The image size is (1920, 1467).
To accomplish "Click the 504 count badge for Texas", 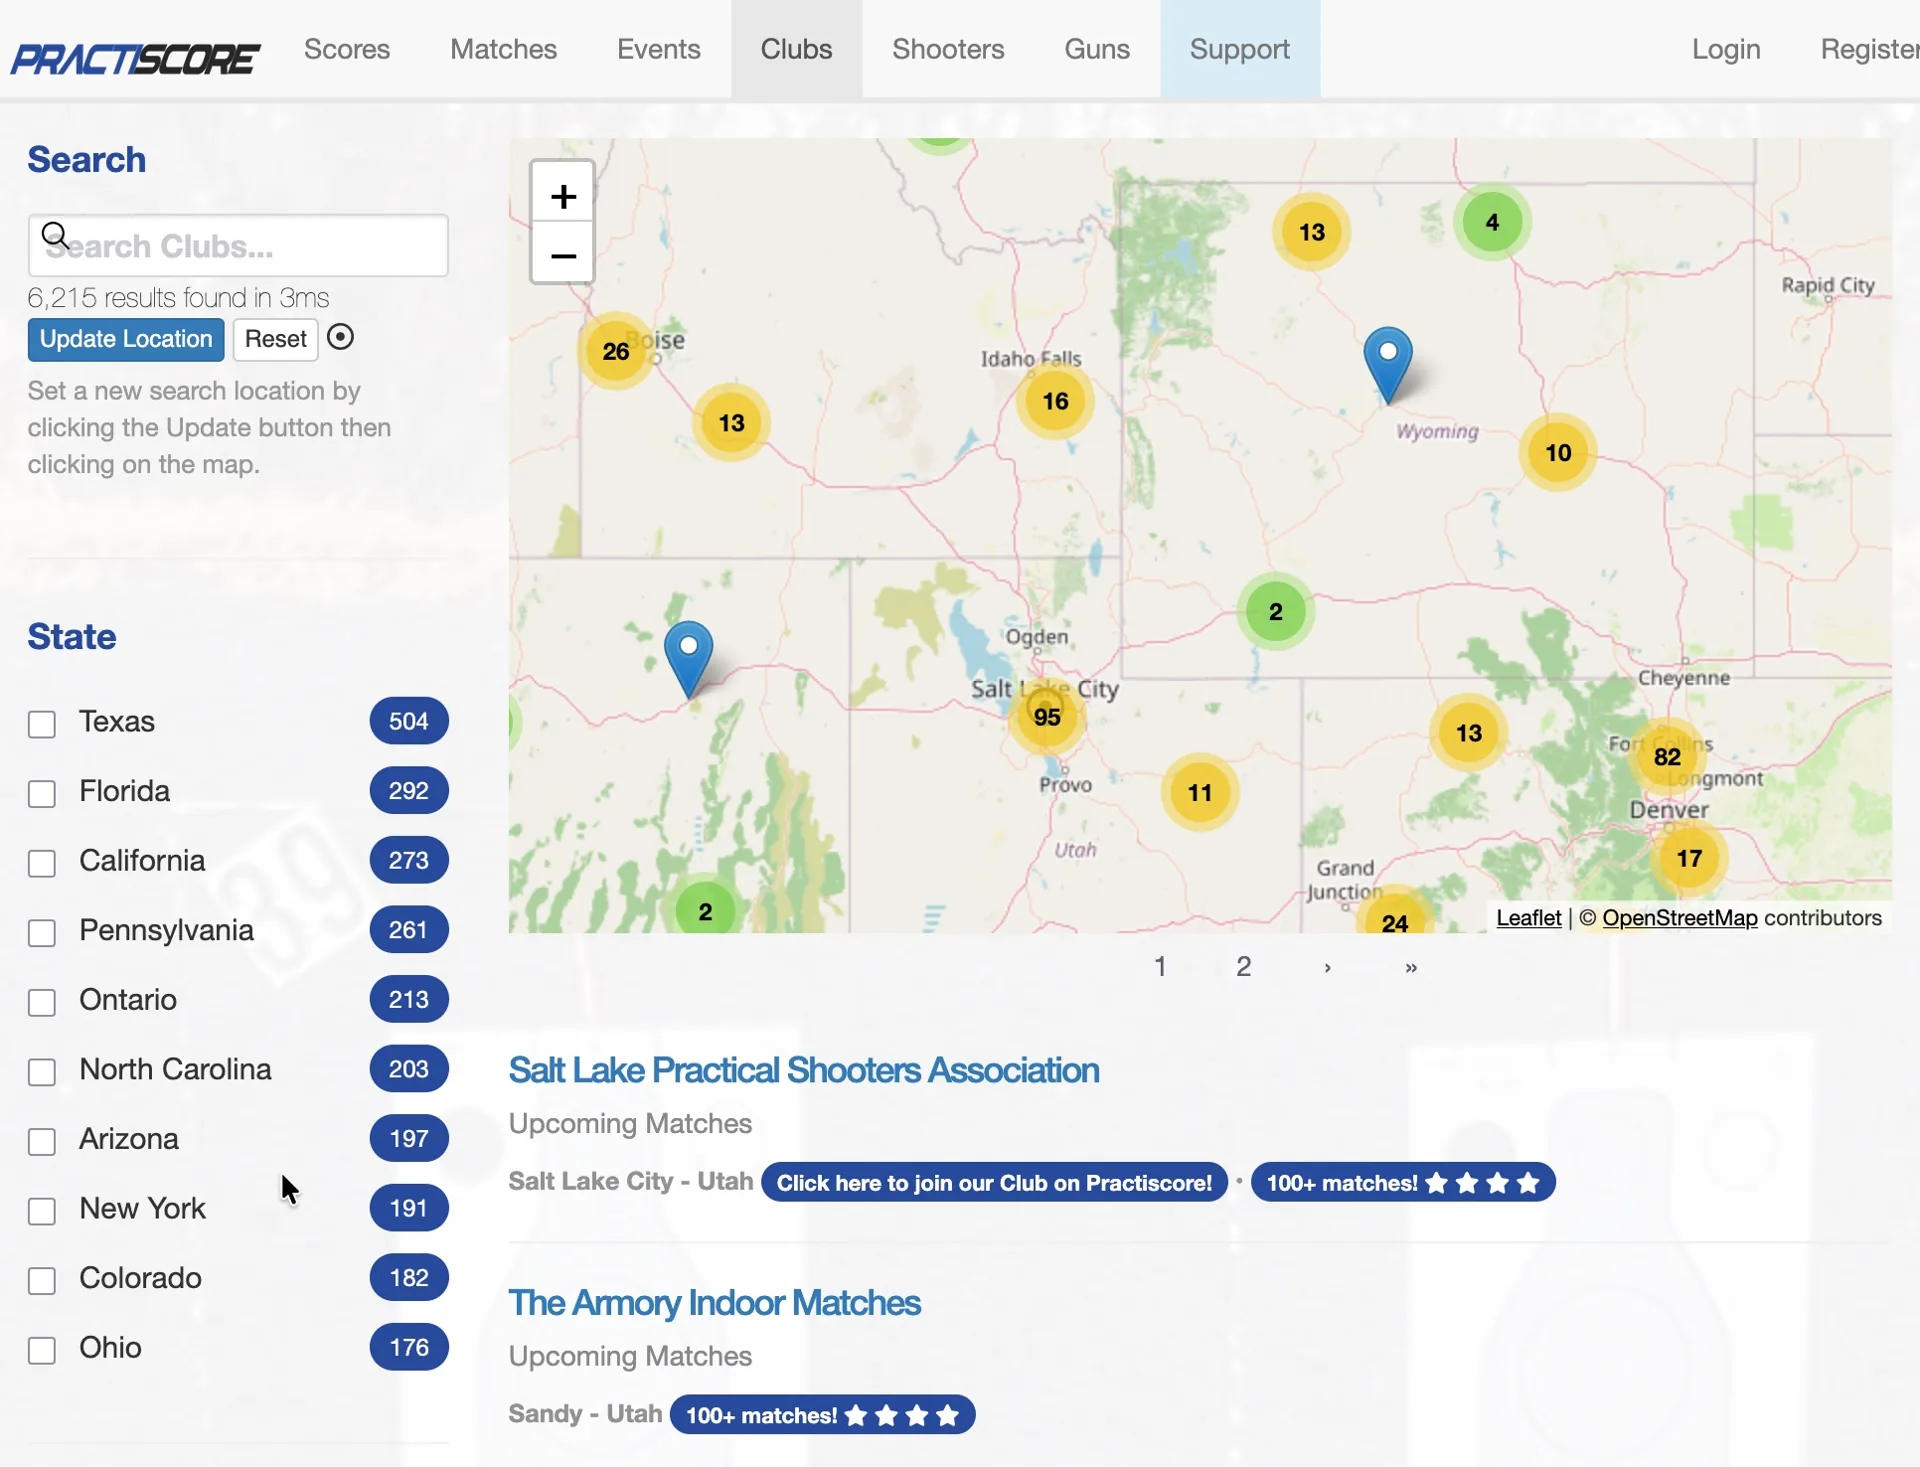I will point(409,721).
